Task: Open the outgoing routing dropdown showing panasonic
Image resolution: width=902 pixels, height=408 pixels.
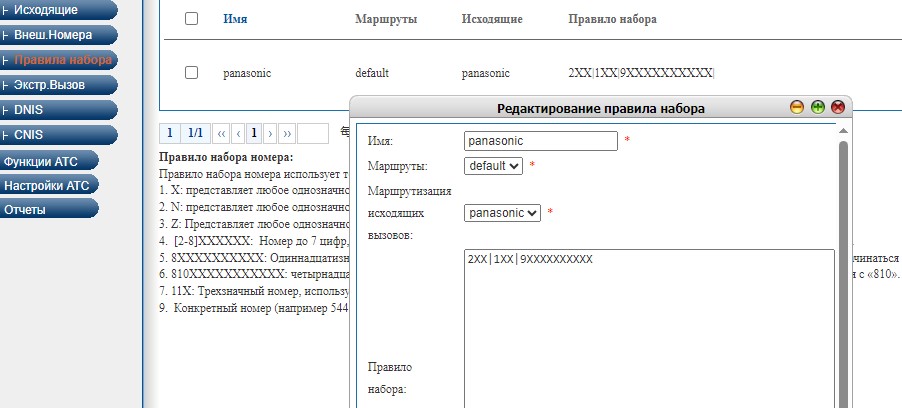Action: coord(503,213)
